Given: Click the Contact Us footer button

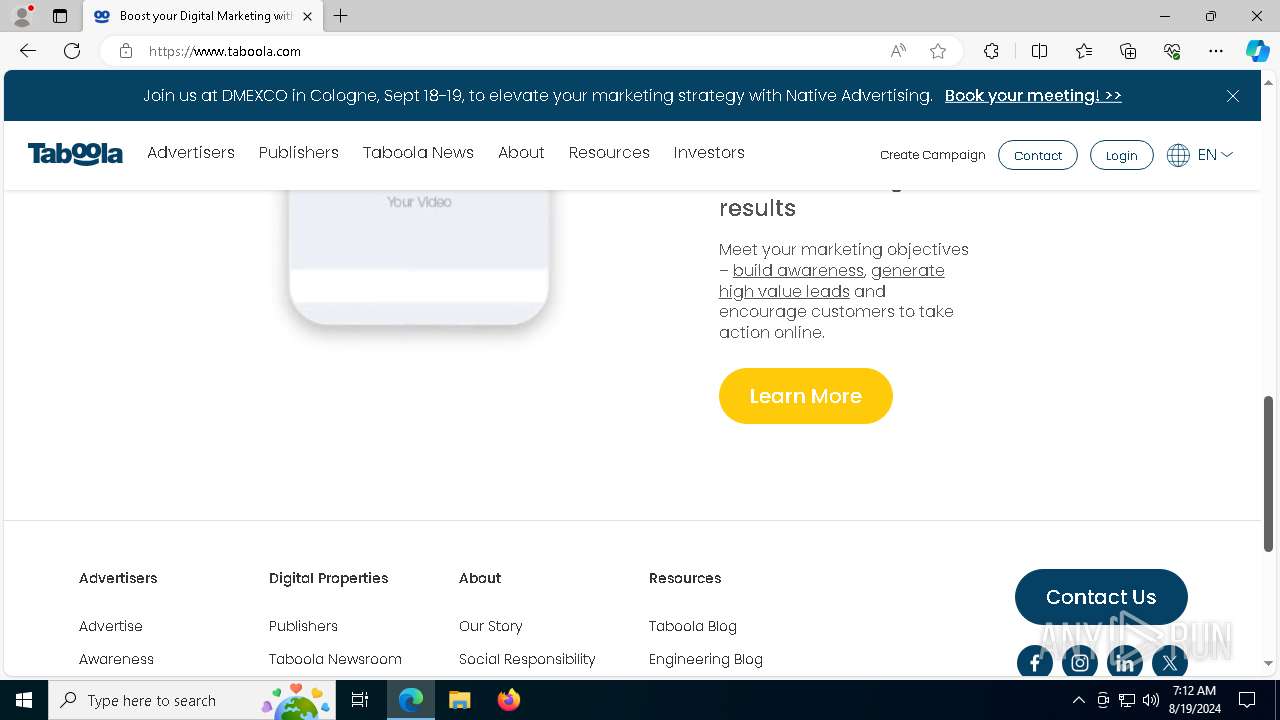Looking at the screenshot, I should (1101, 597).
